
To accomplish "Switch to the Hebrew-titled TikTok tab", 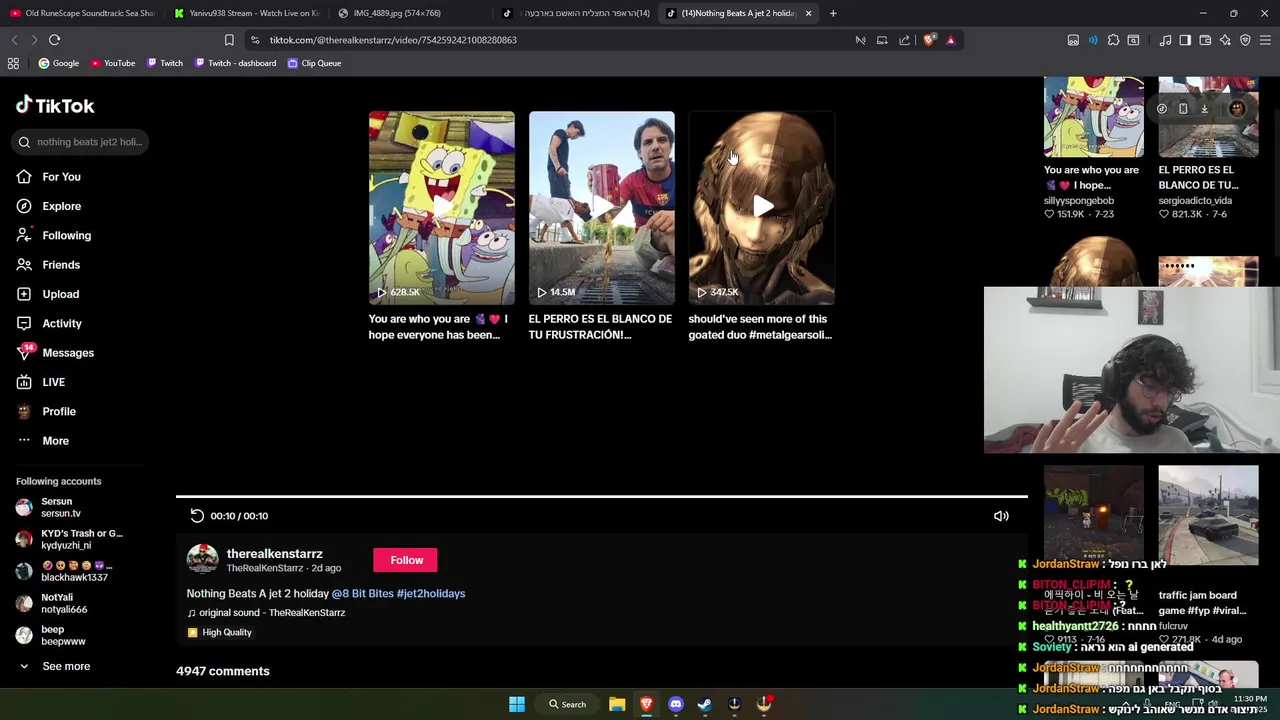I will pos(578,13).
